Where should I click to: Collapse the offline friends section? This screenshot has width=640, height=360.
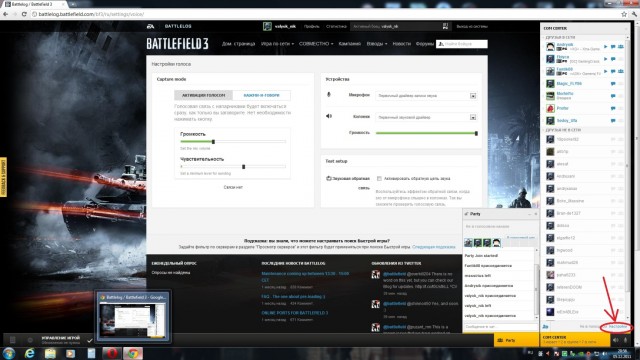[x=562, y=130]
